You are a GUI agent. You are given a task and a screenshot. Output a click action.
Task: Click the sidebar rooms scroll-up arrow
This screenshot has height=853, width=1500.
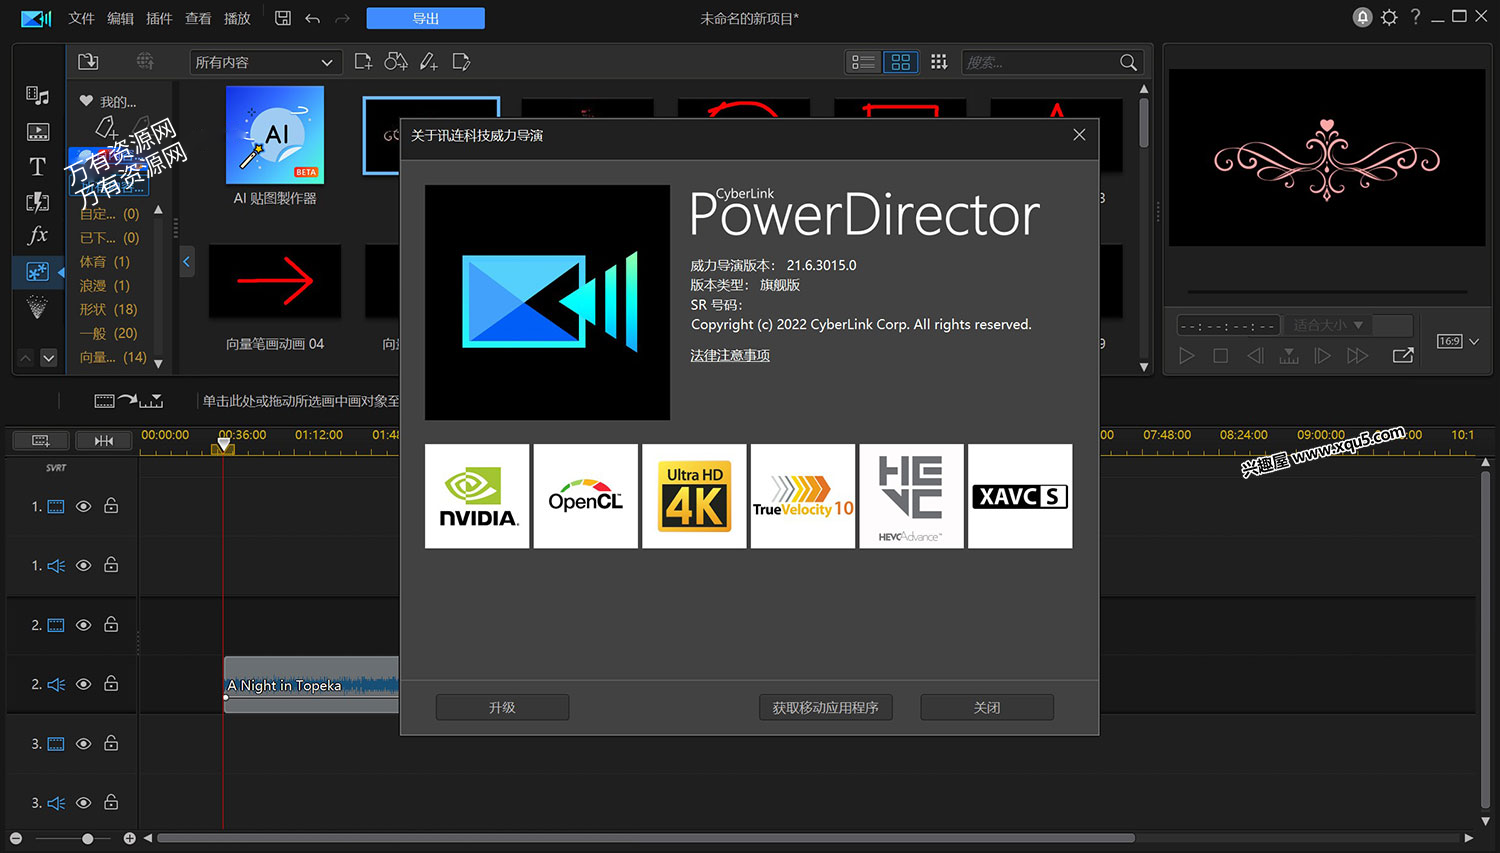[x=26, y=357]
